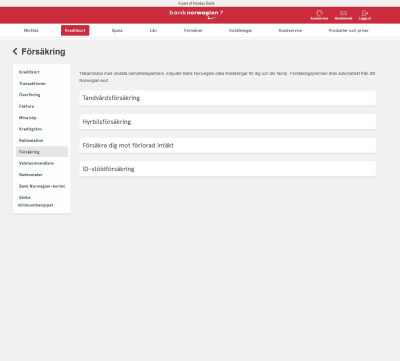The width and height of the screenshot is (400, 361).
Task: Open Min sida in top navigation
Action: tap(31, 30)
